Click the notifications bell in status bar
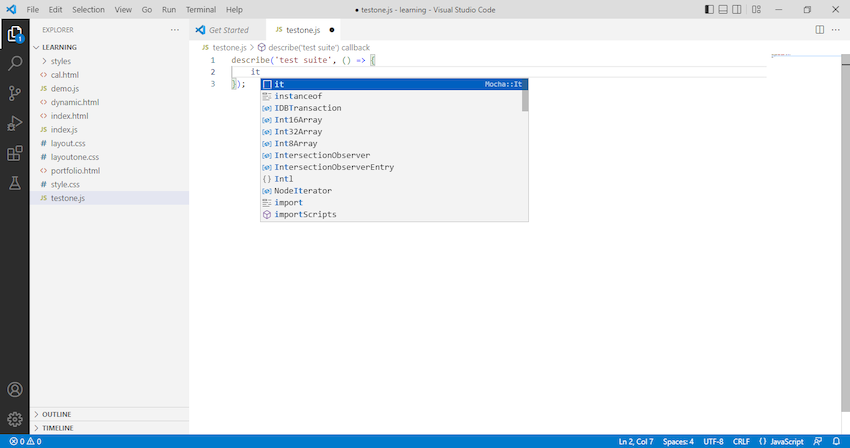Screen dimensions: 850x448 click(x=836, y=441)
